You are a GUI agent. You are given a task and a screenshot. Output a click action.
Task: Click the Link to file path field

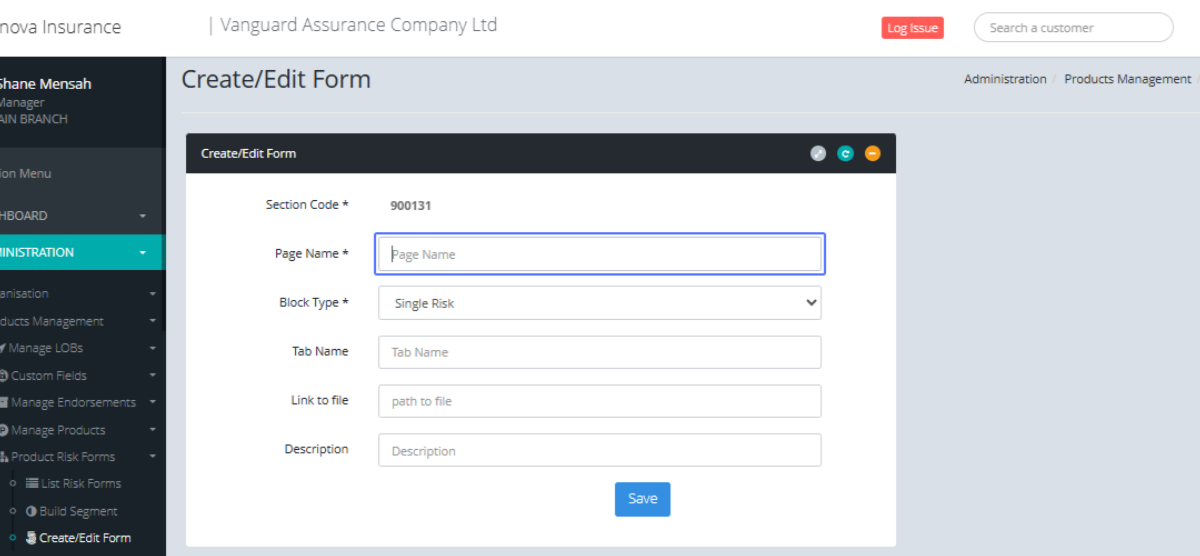coord(599,401)
